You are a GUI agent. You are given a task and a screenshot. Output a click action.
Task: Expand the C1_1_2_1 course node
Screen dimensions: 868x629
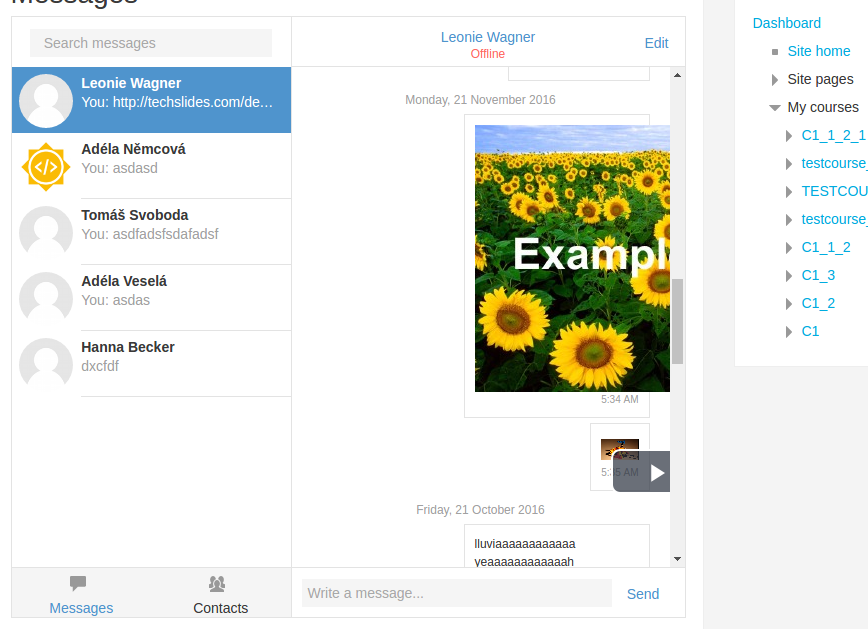(x=789, y=136)
